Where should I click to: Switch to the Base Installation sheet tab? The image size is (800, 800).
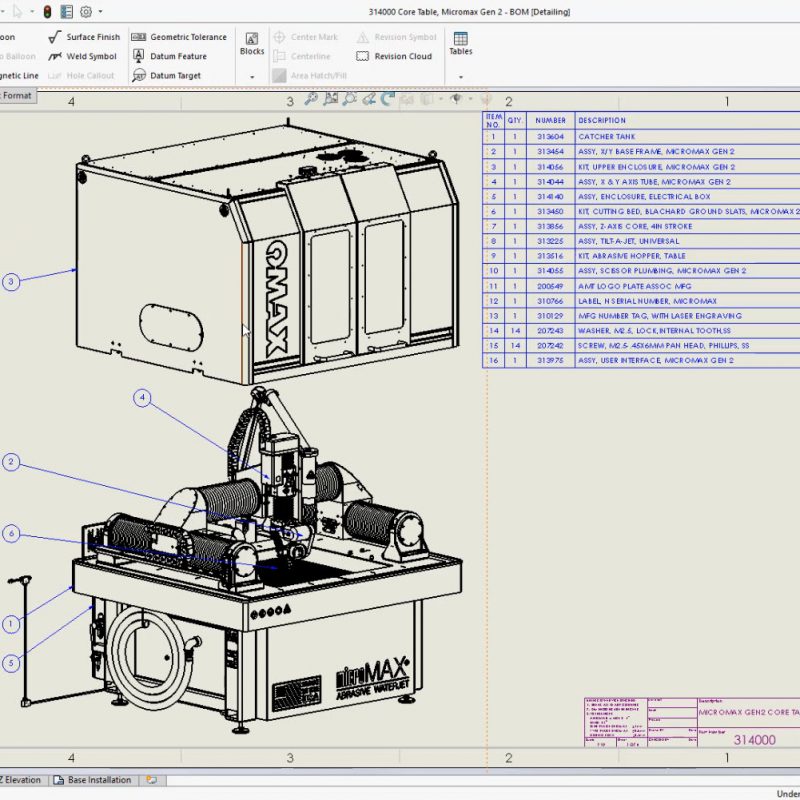click(93, 780)
